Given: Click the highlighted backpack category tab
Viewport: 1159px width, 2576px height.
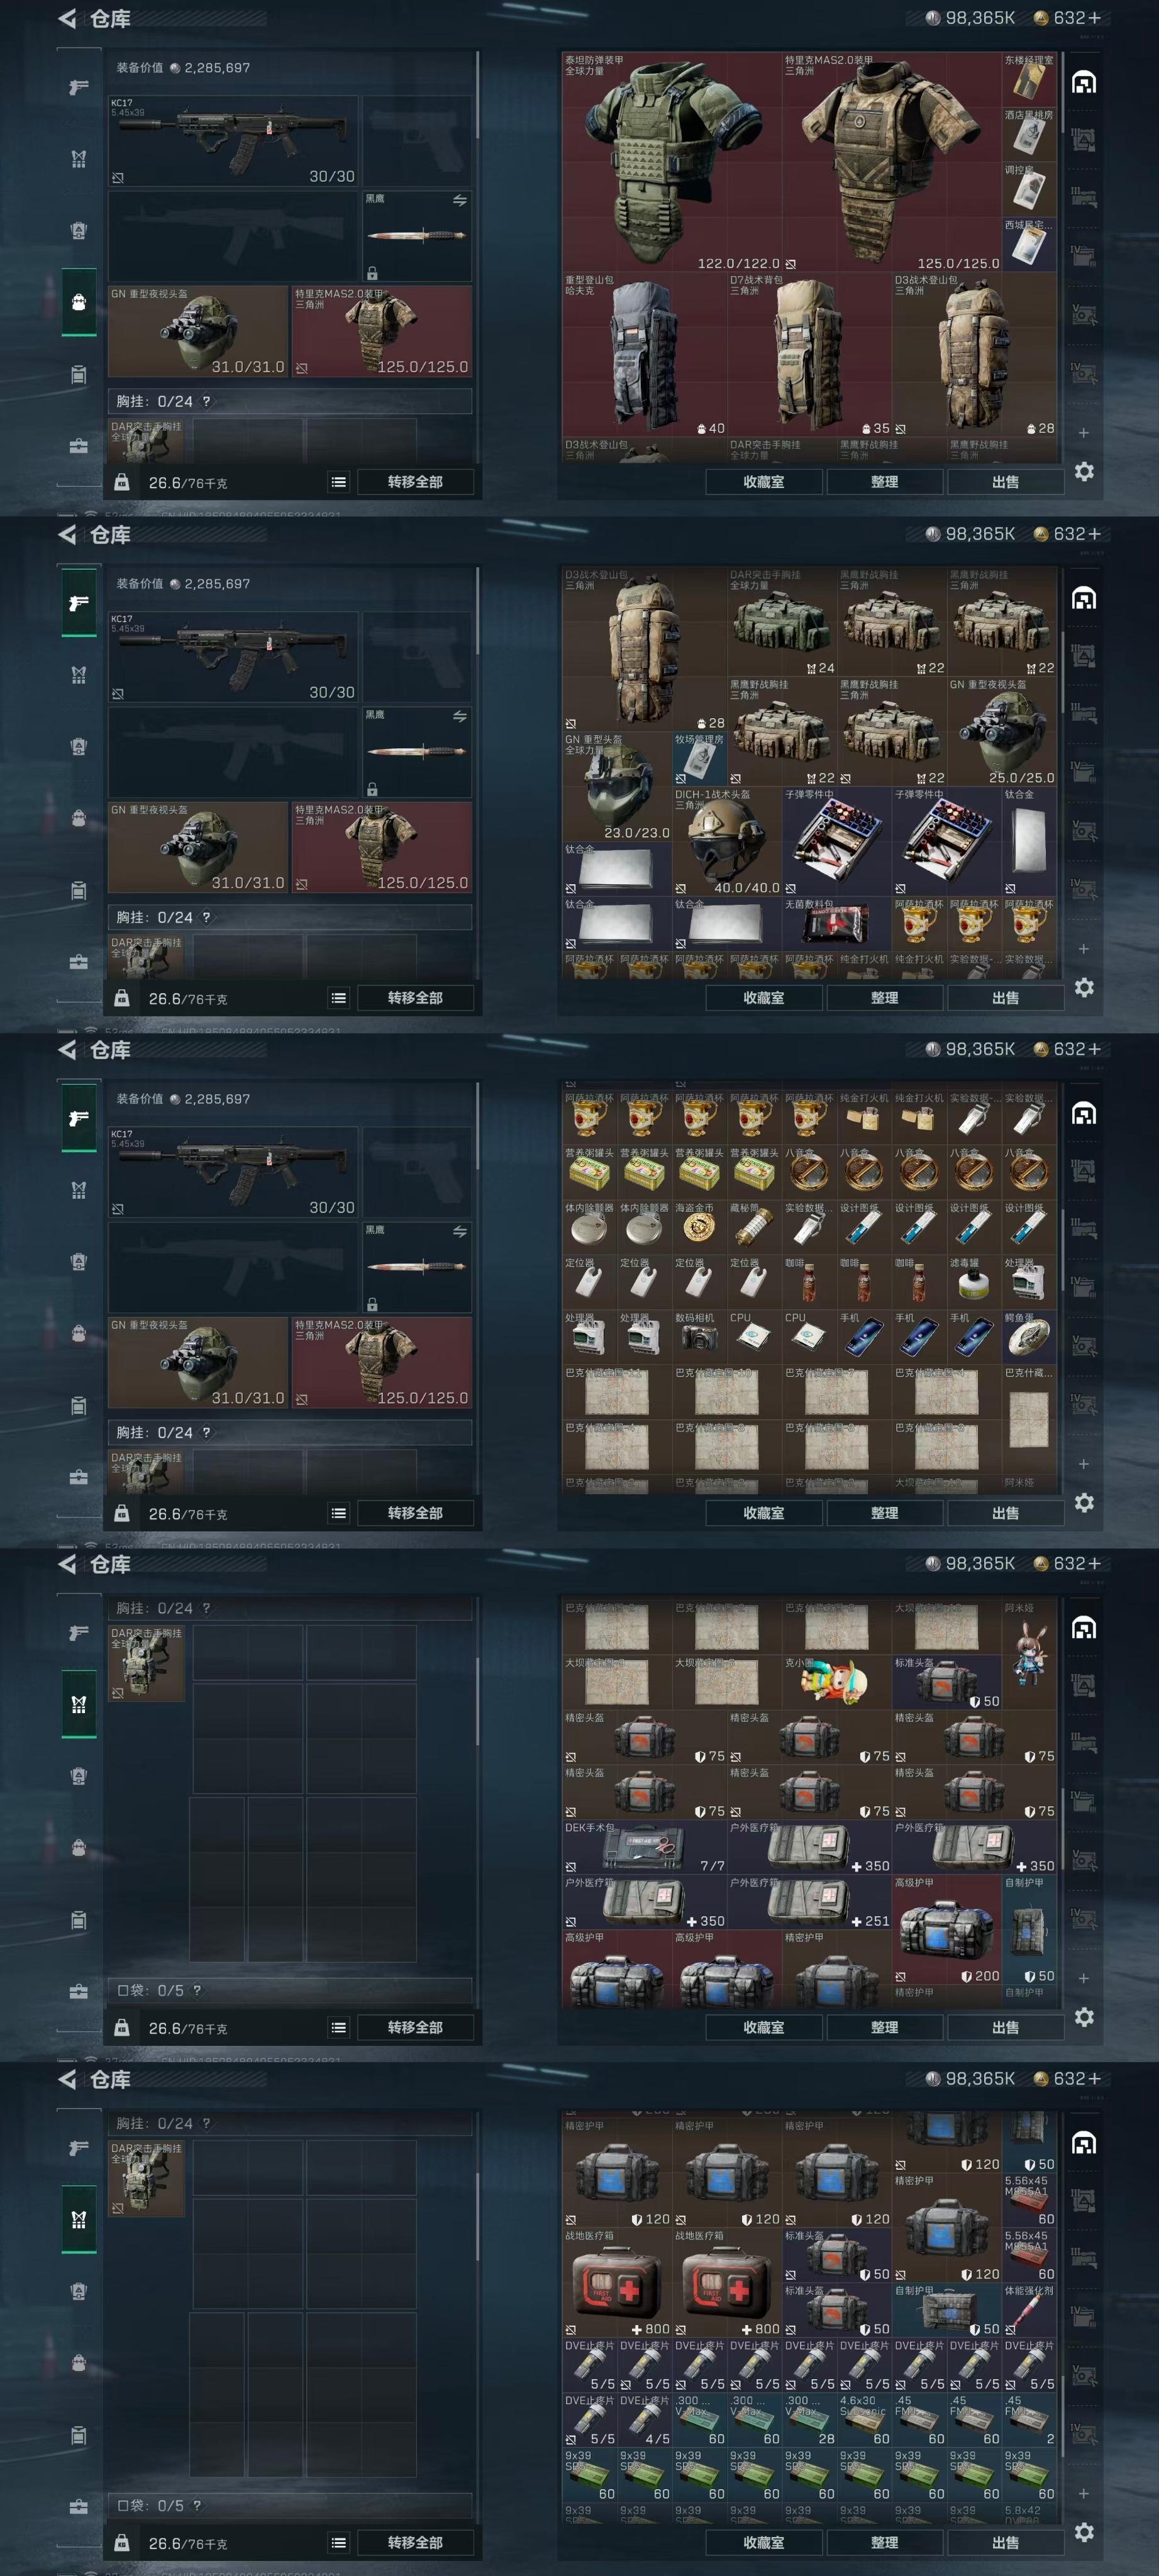Looking at the screenshot, I should pyautogui.click(x=79, y=303).
